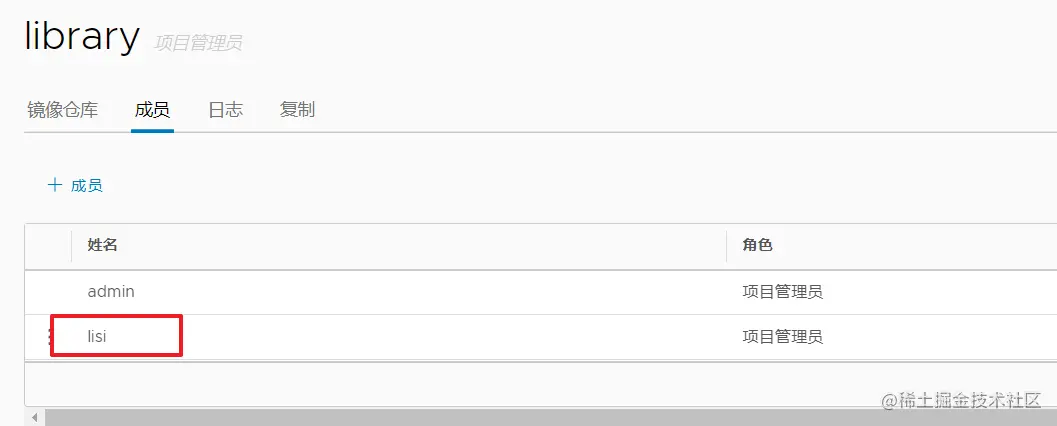Click the scrollbar's left arrow
This screenshot has height=426, width=1057.
pyautogui.click(x=35, y=417)
